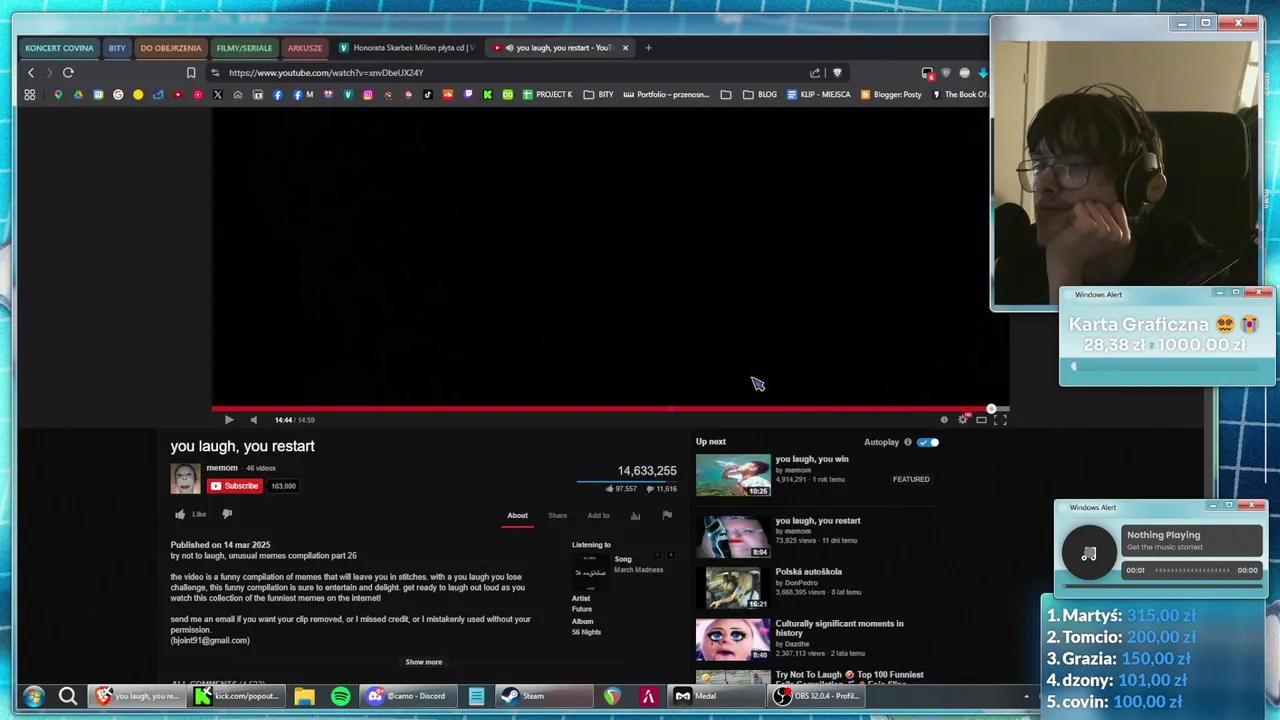The width and height of the screenshot is (1280, 720).
Task: Open 'you laugh, you win' video thumbnail
Action: [733, 475]
